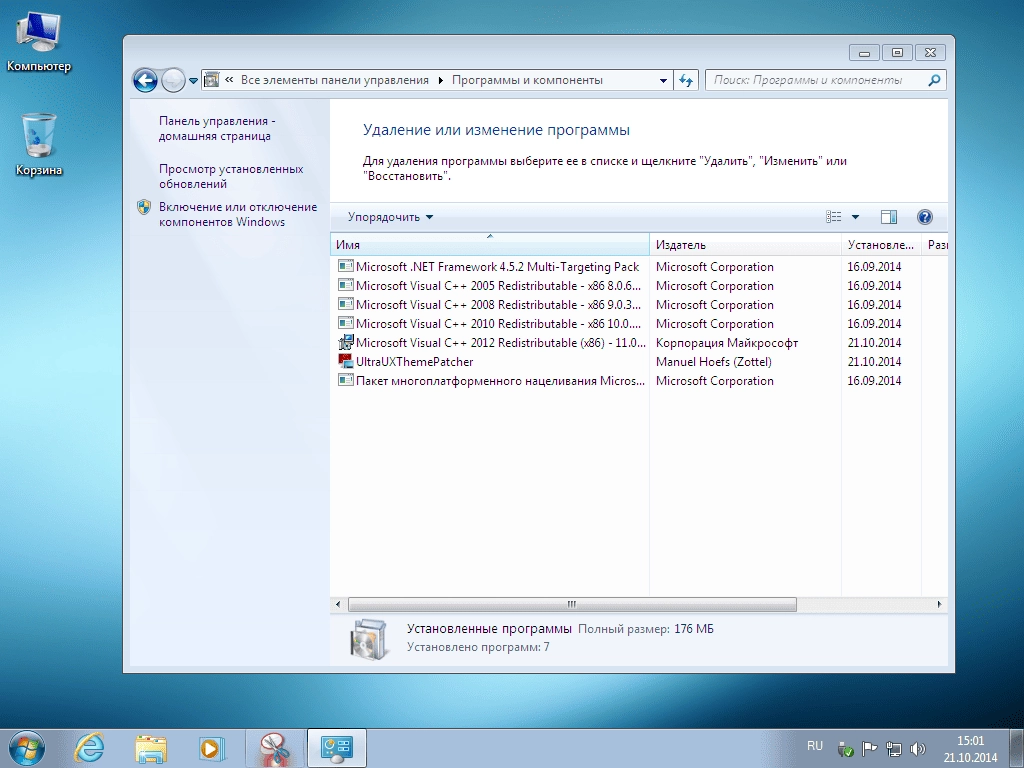Change view using the view icon
This screenshot has height=768, width=1024.
point(833,217)
